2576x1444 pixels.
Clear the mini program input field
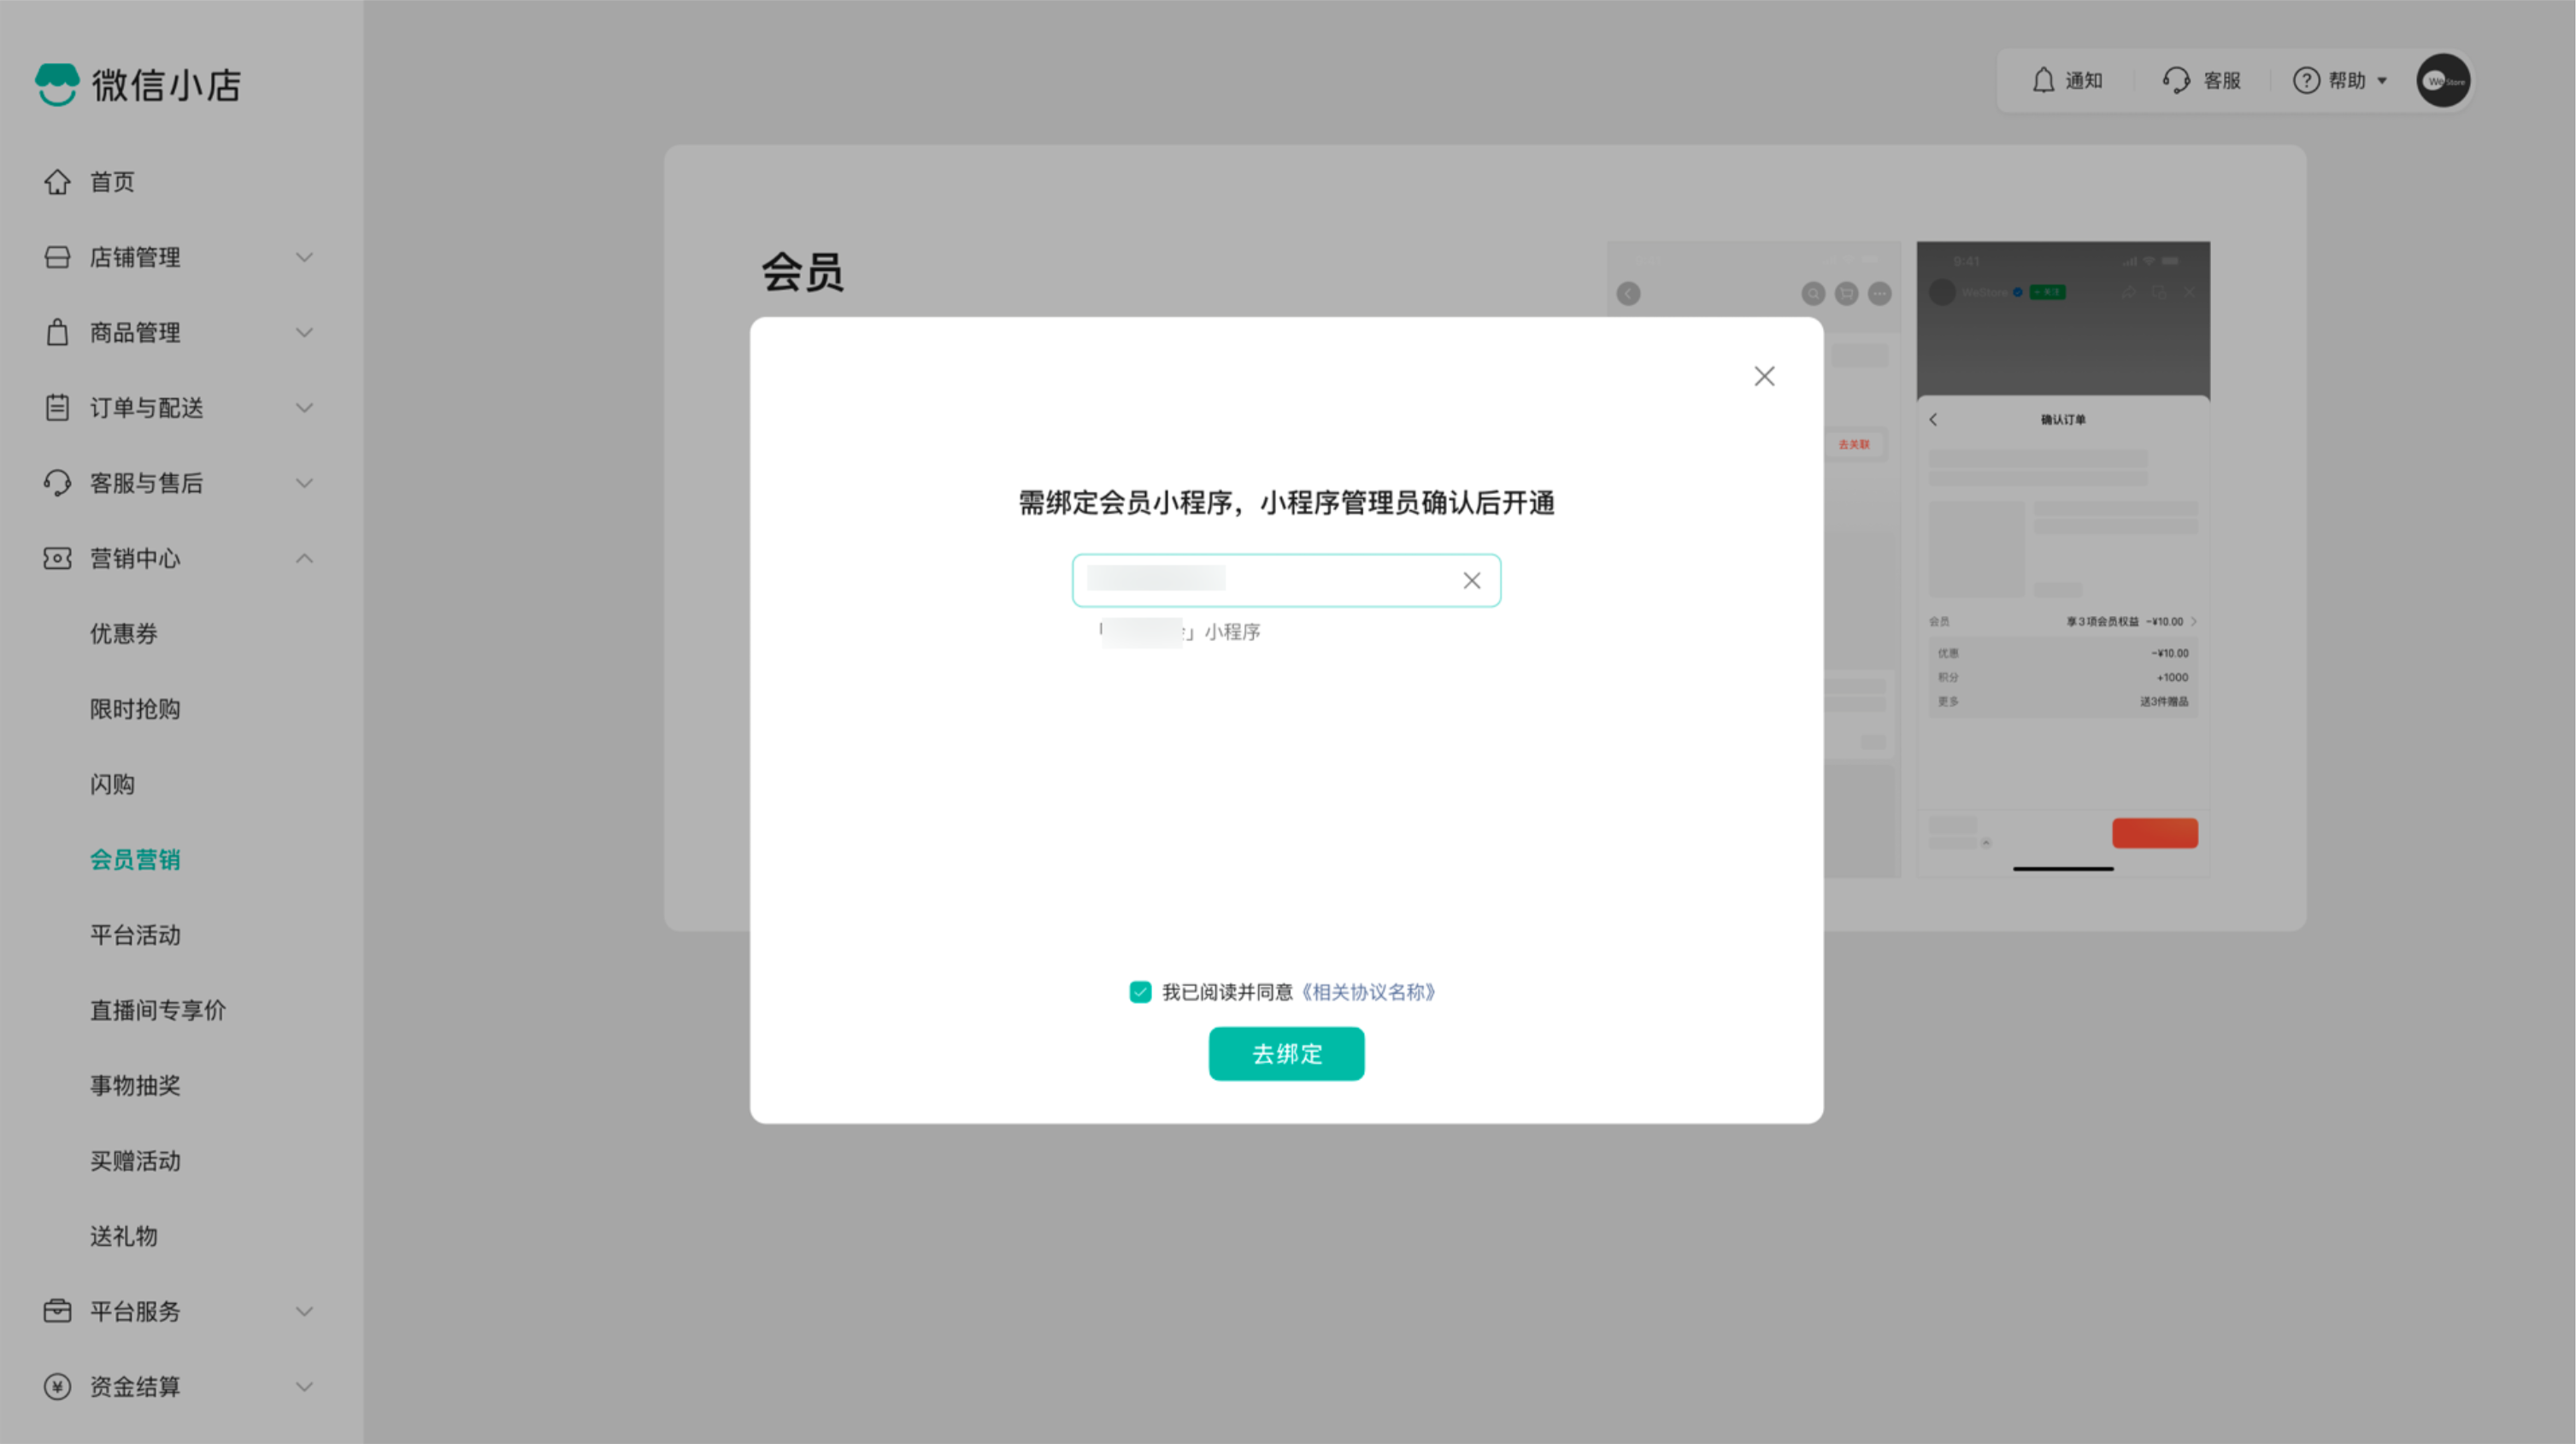[x=1471, y=581]
